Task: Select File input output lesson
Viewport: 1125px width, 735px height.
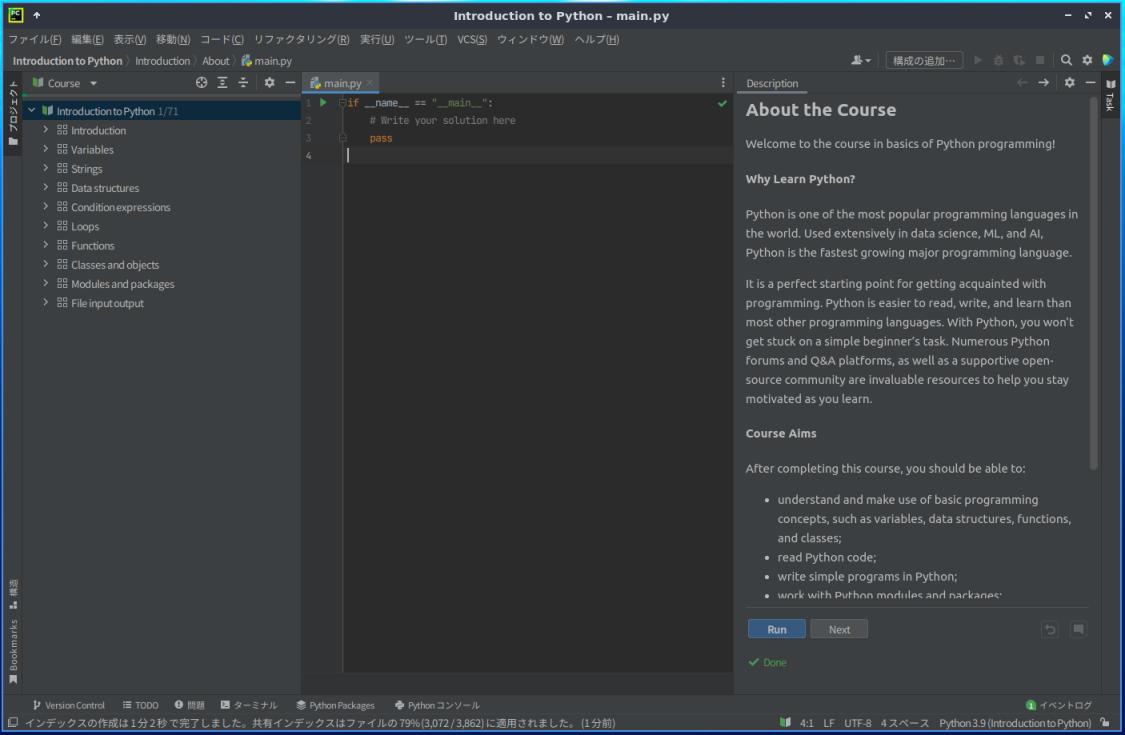Action: [107, 303]
